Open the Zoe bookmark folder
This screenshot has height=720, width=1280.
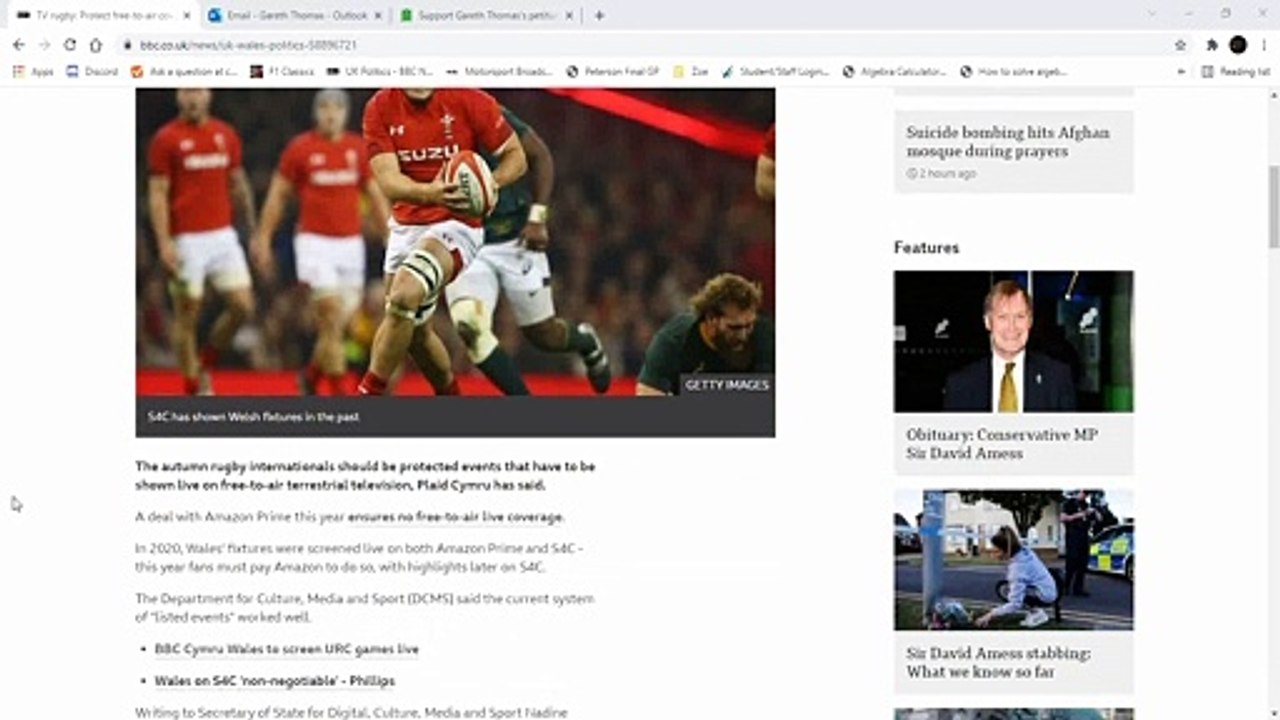click(x=691, y=72)
